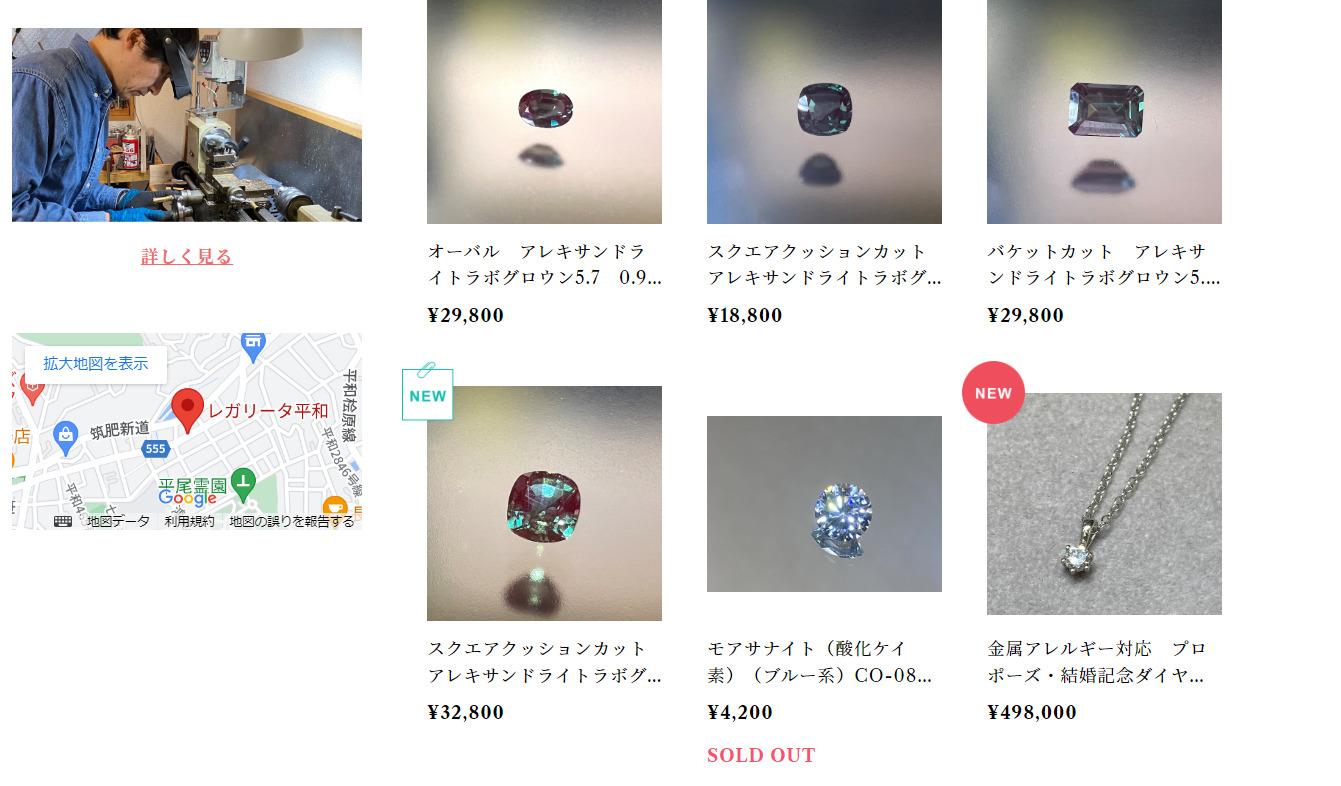Image resolution: width=1341 pixels, height=786 pixels.
Task: Open 地図データ map data link
Action: 117,521
